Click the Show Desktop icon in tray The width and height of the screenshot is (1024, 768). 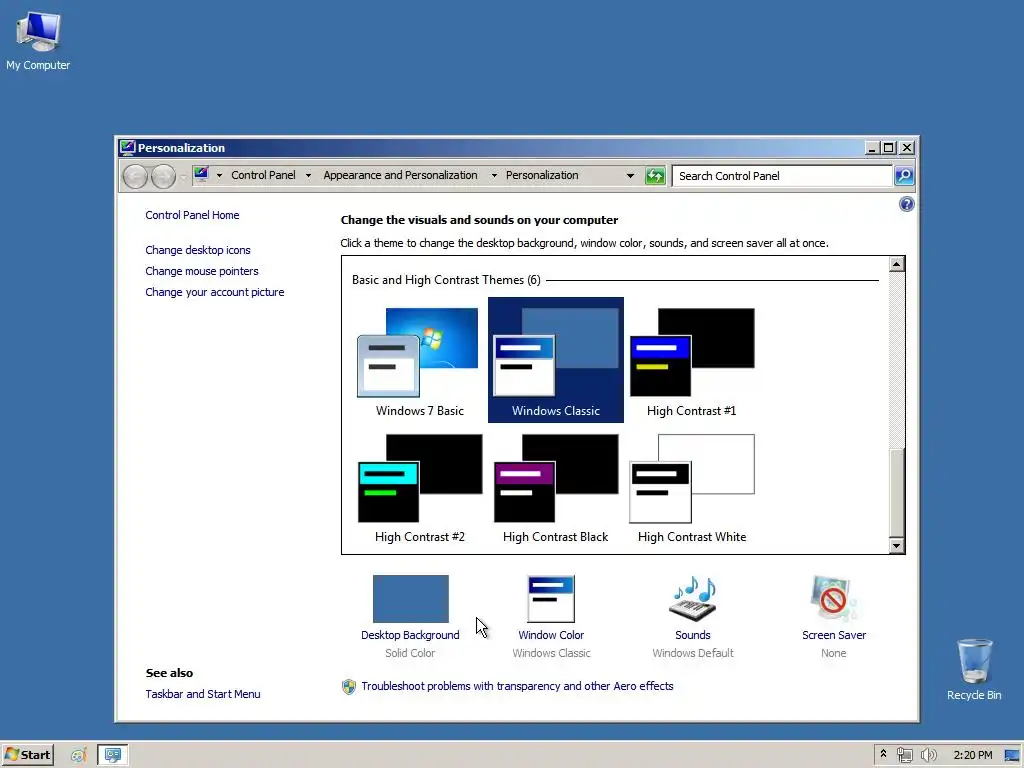point(1012,755)
